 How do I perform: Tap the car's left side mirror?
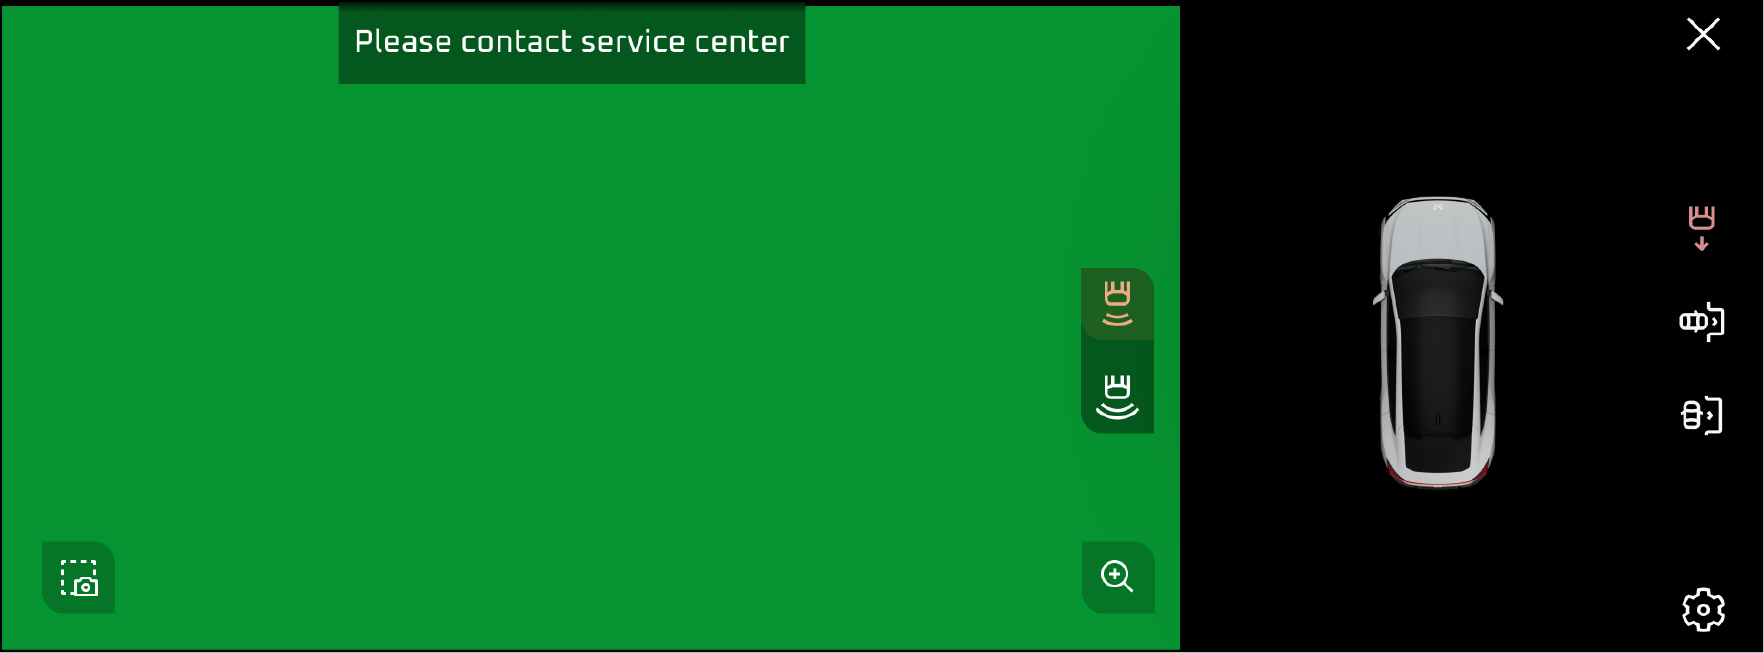1379,297
